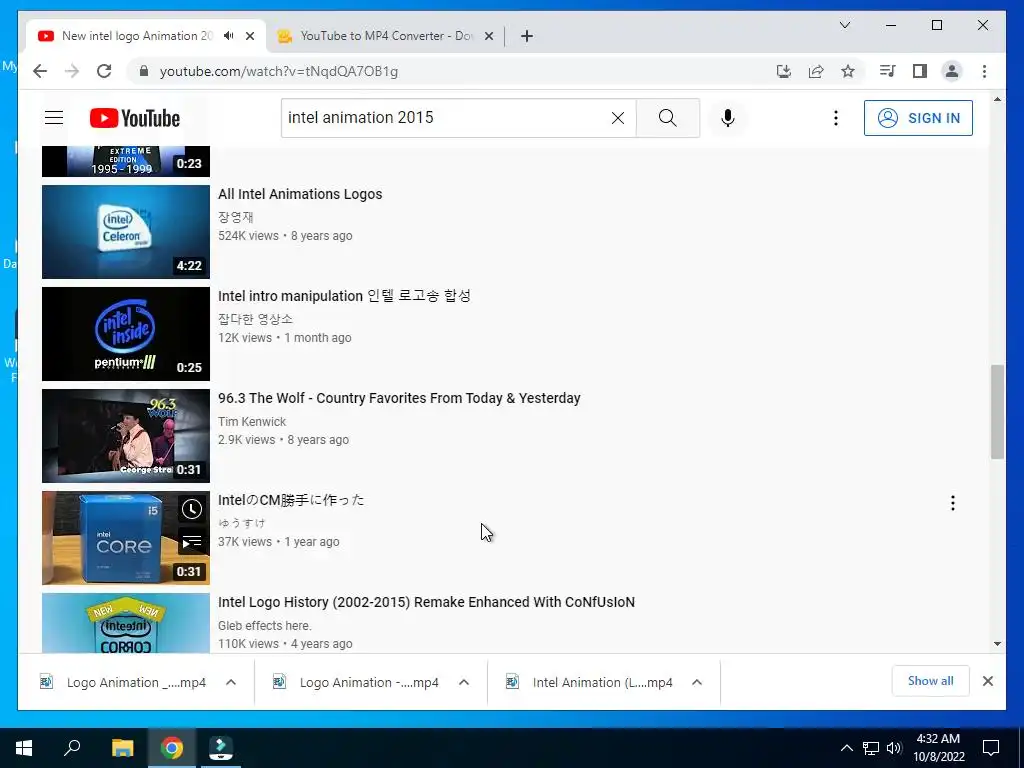This screenshot has height=768, width=1024.
Task: Open the YouTube guide hamburger menu
Action: coord(54,118)
